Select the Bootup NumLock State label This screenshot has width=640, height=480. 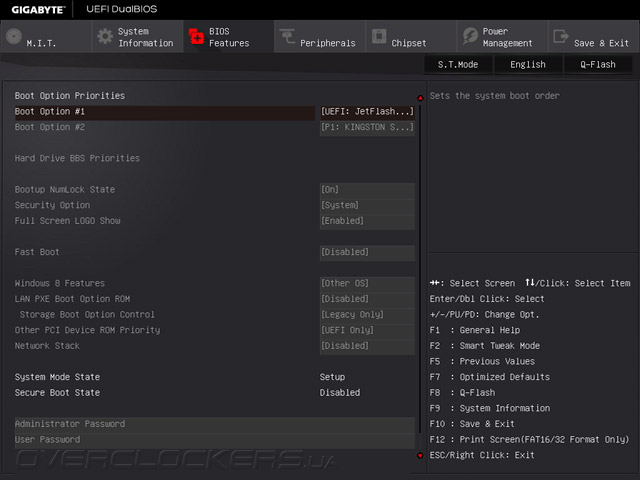64,190
